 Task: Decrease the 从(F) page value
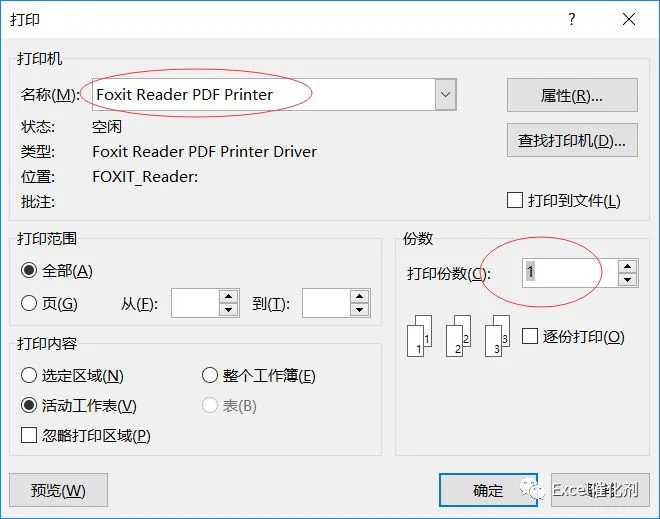(229, 310)
